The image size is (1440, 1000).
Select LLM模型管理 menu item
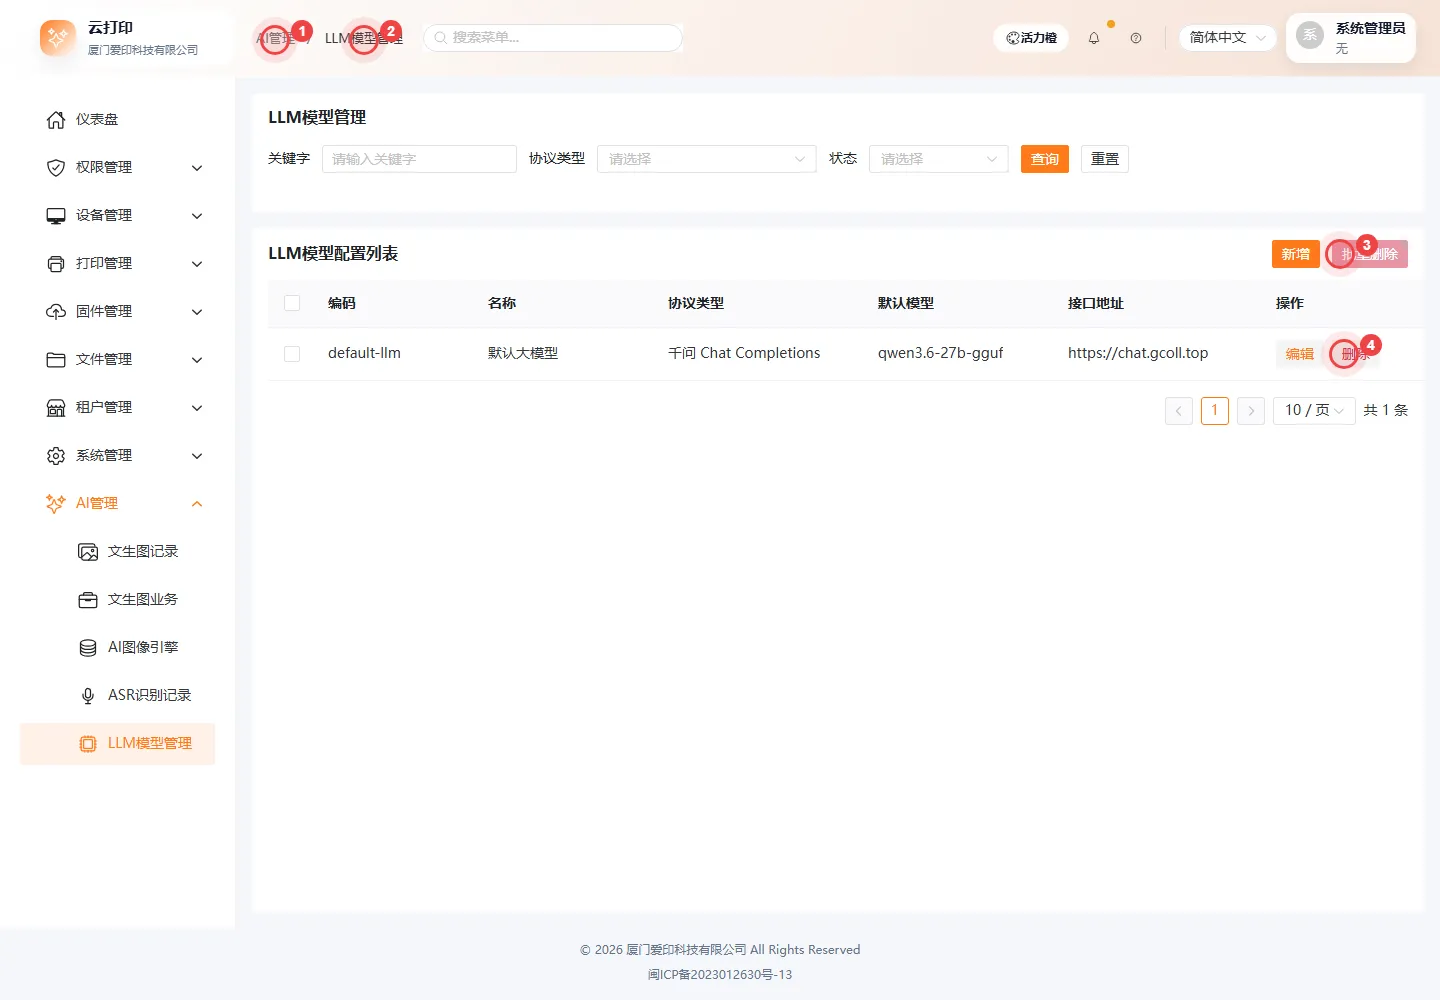pos(118,744)
